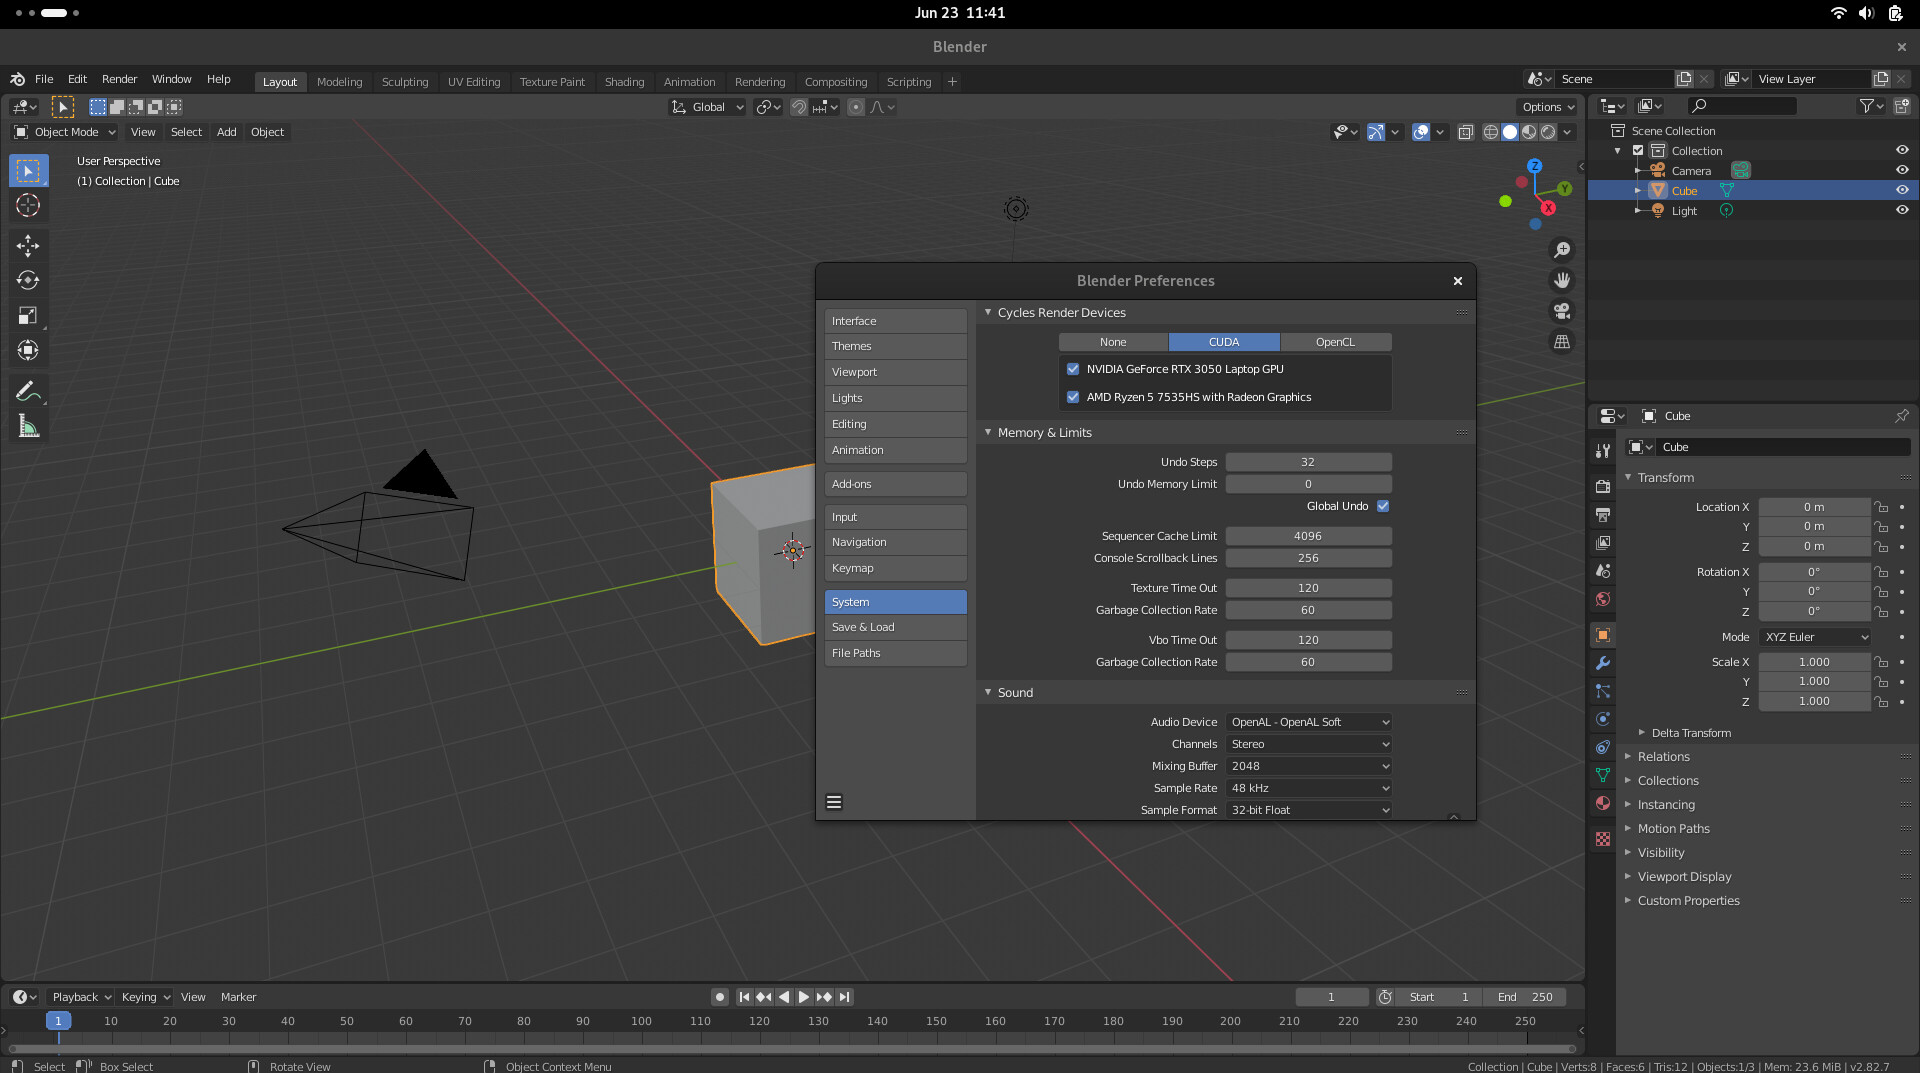
Task: Play the animation forward
Action: (x=804, y=997)
